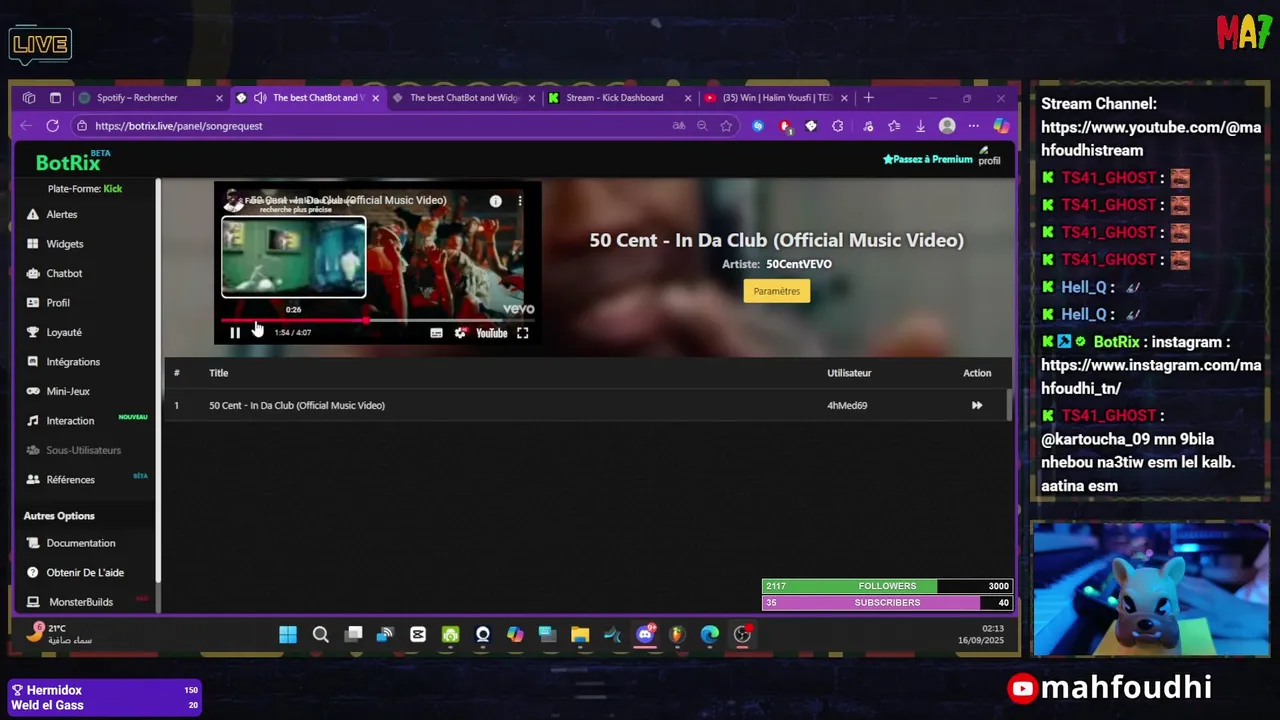Open Sous-Utilisateurs in the sidebar
The height and width of the screenshot is (720, 1280).
pos(83,450)
